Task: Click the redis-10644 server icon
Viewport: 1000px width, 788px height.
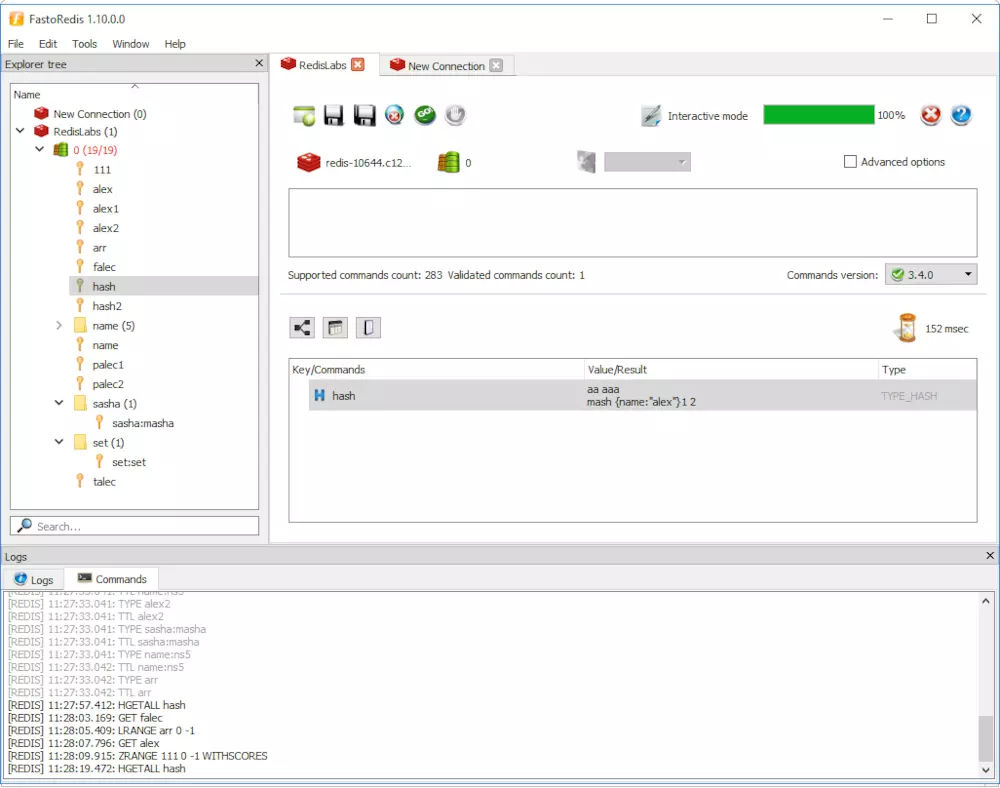Action: coord(309,163)
